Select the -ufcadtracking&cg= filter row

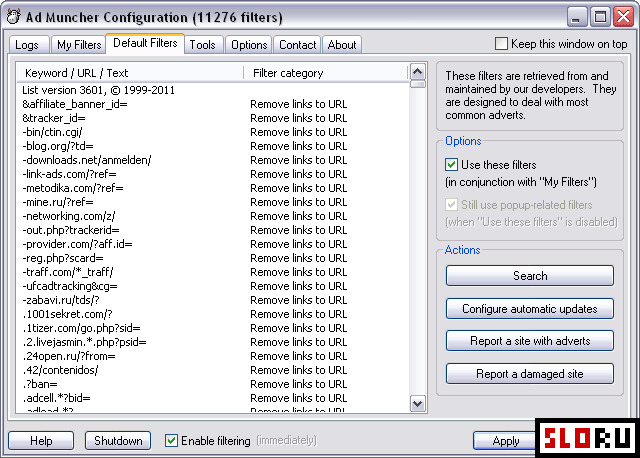click(212, 286)
